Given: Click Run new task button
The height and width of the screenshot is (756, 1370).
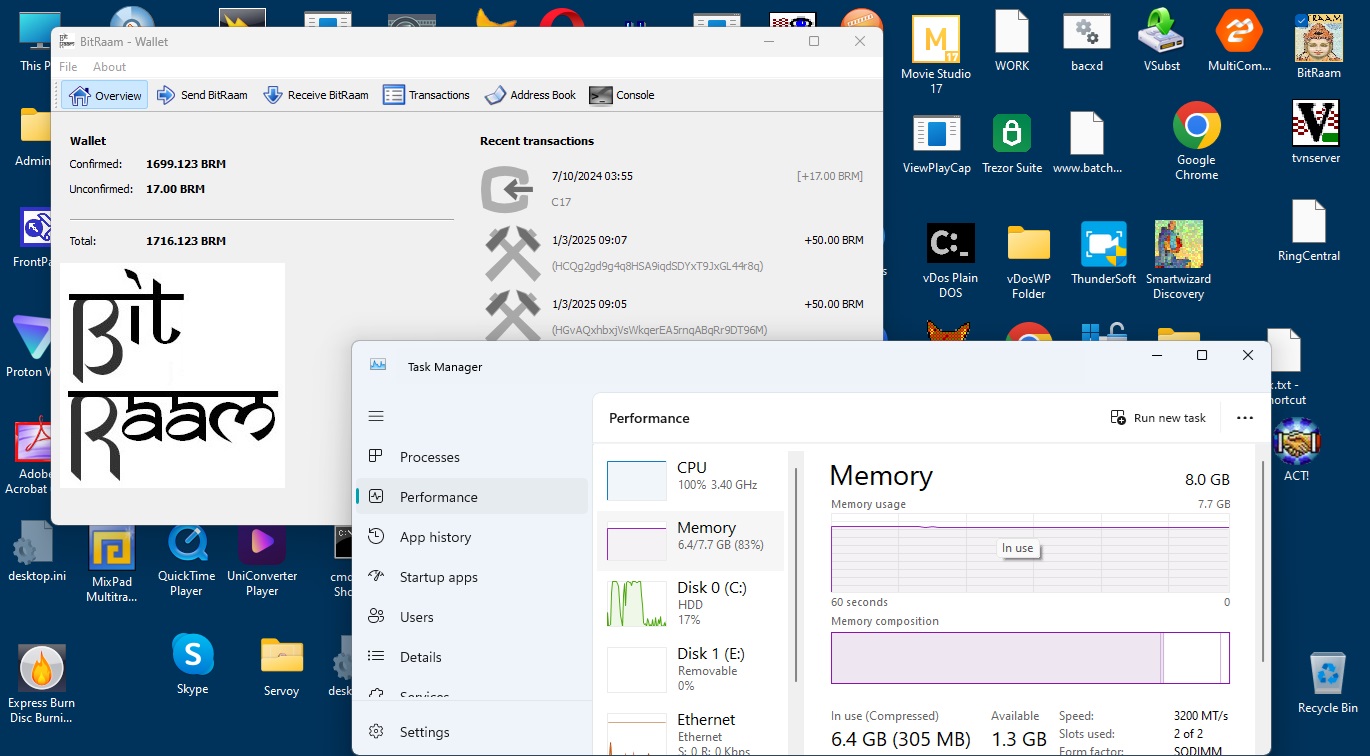Looking at the screenshot, I should (x=1158, y=418).
